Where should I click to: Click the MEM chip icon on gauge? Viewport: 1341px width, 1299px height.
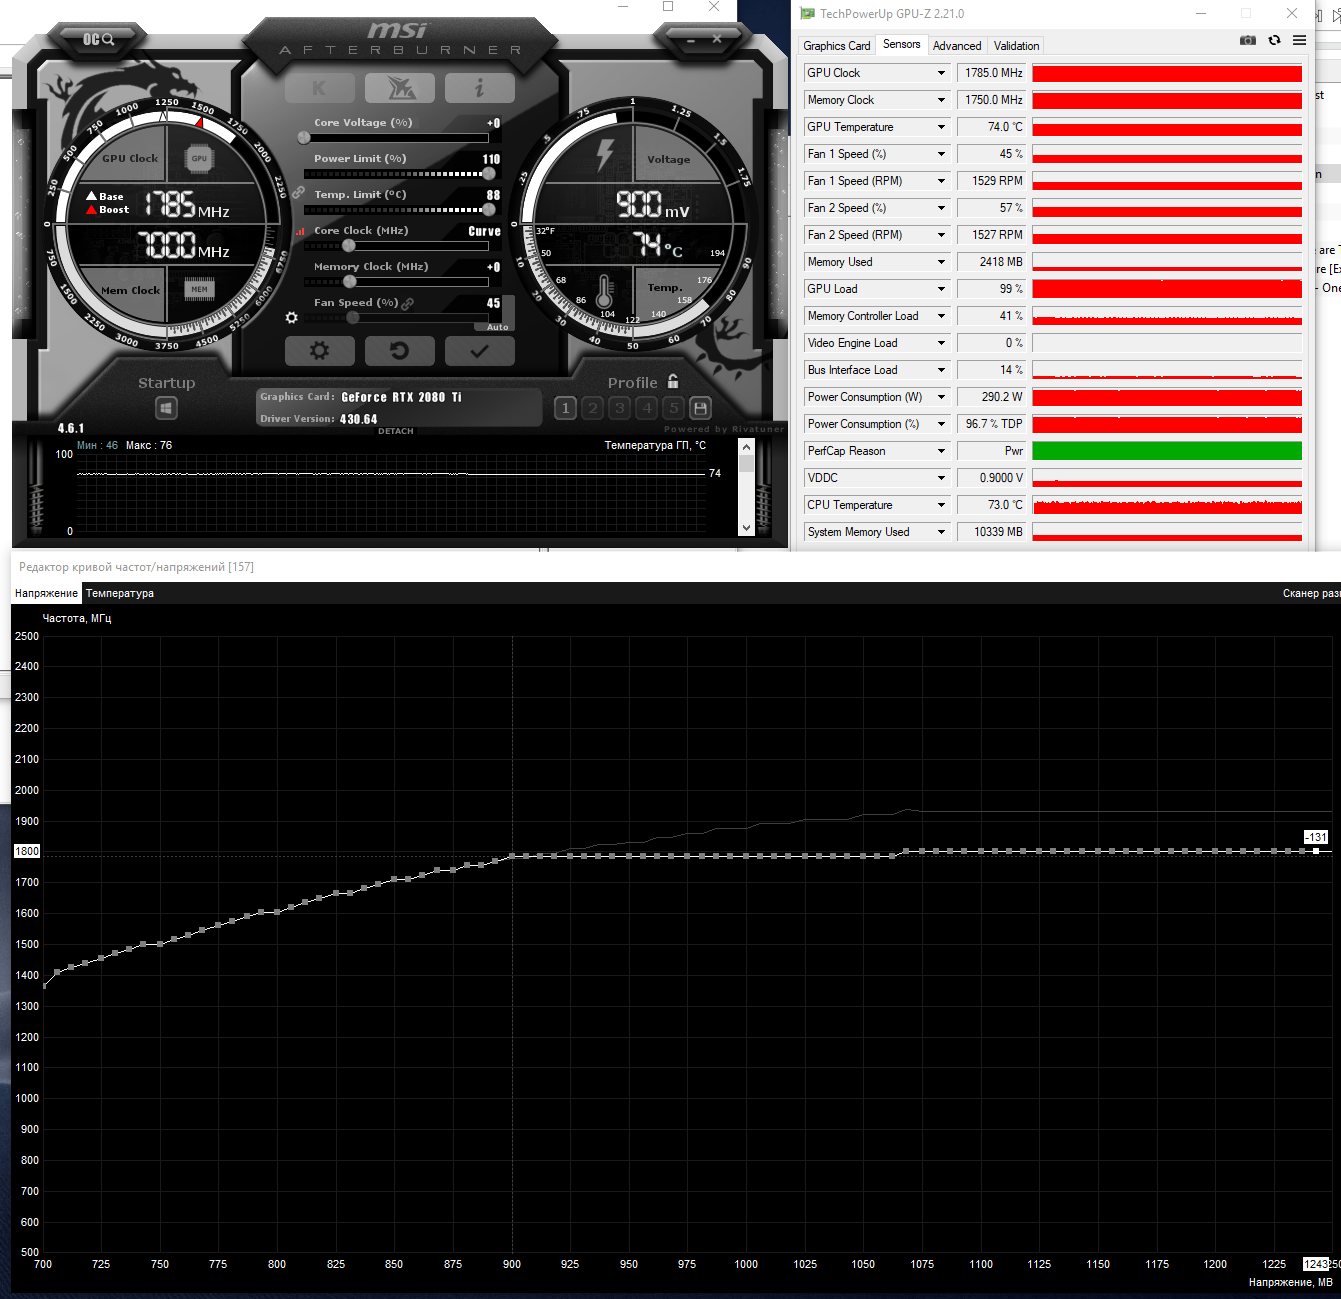(x=199, y=289)
